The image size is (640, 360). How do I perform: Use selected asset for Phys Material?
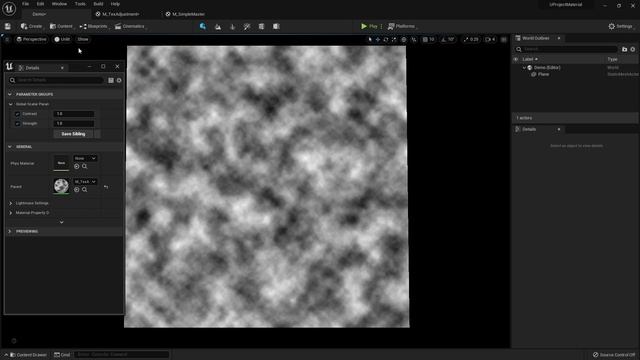point(77,167)
